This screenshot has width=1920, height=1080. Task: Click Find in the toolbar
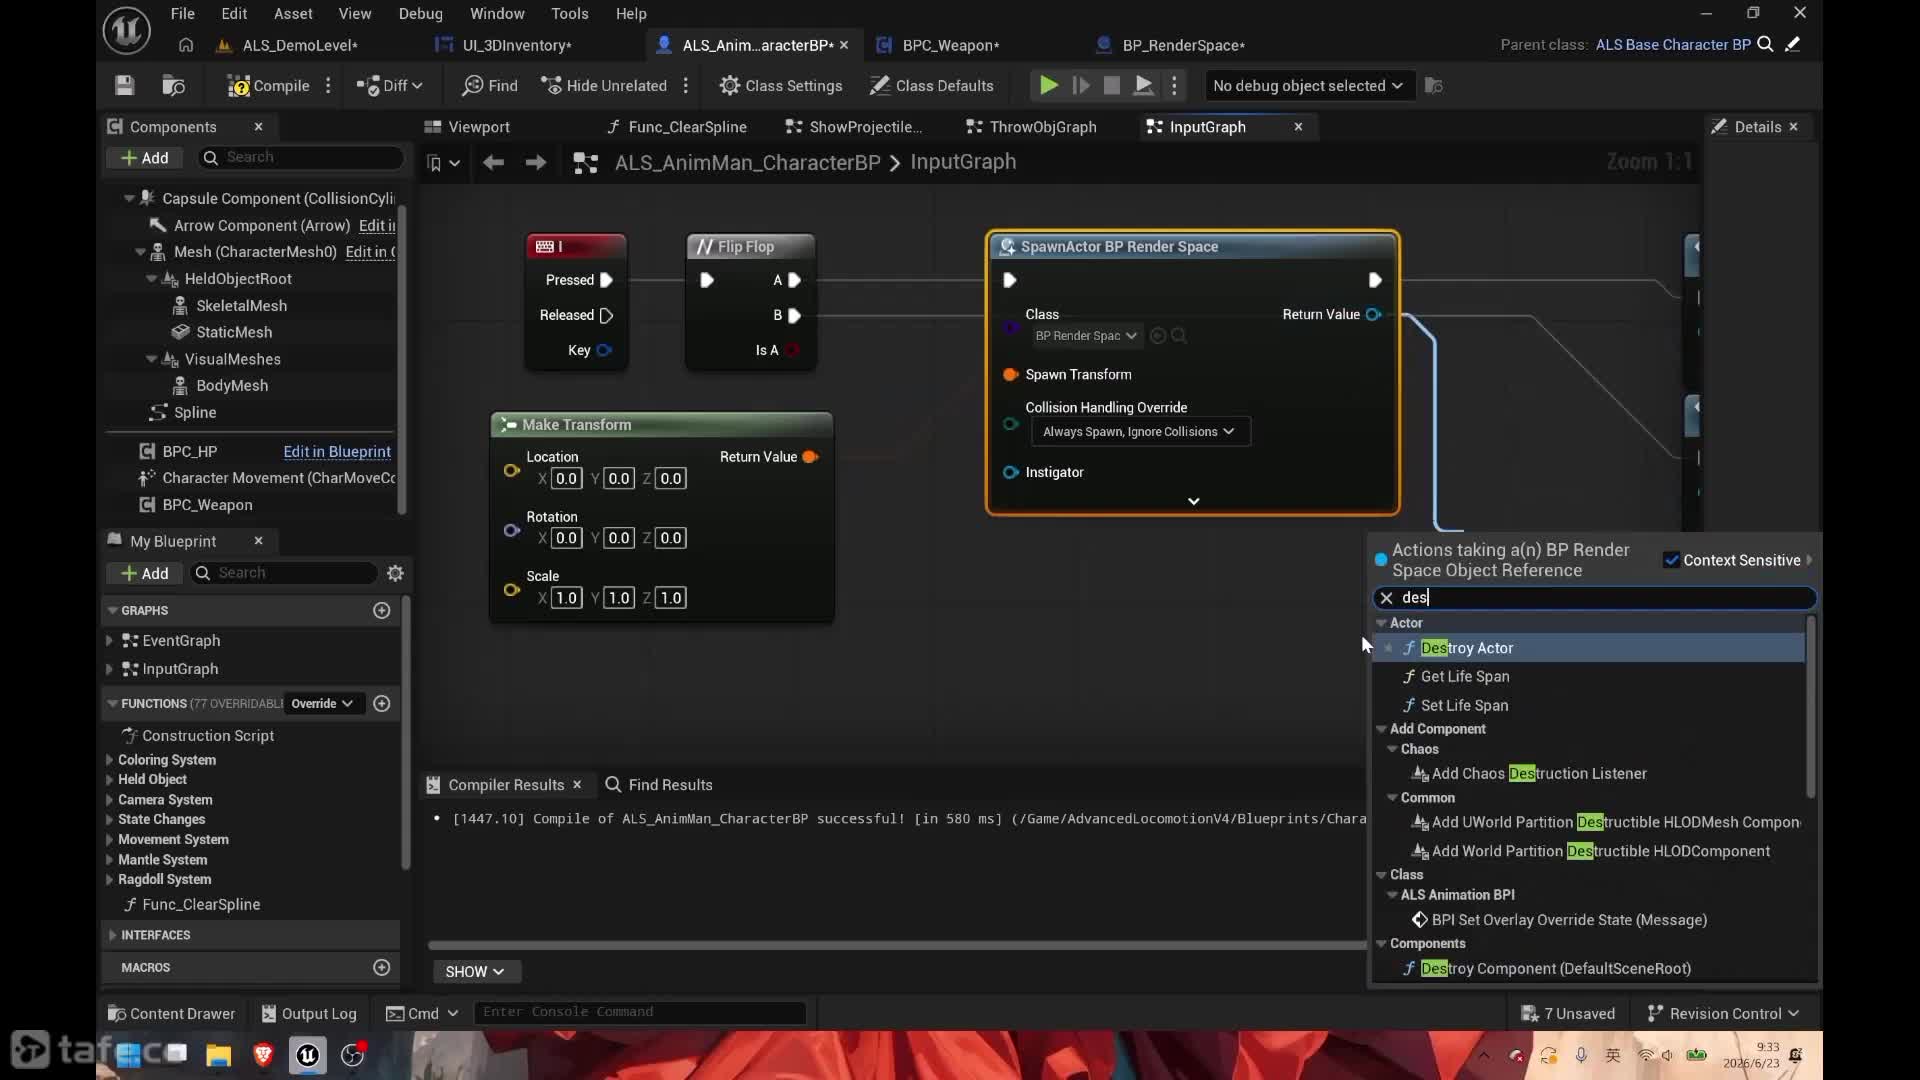[x=490, y=86]
